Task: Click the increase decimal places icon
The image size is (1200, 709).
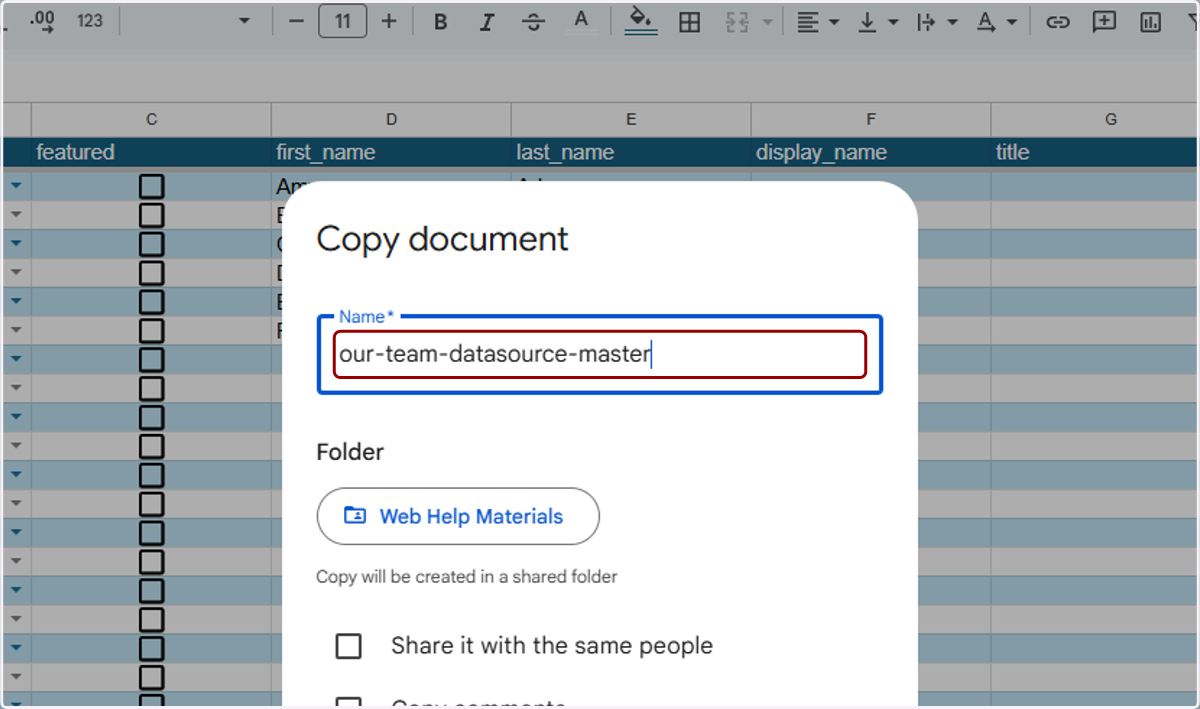Action: pyautogui.click(x=43, y=21)
